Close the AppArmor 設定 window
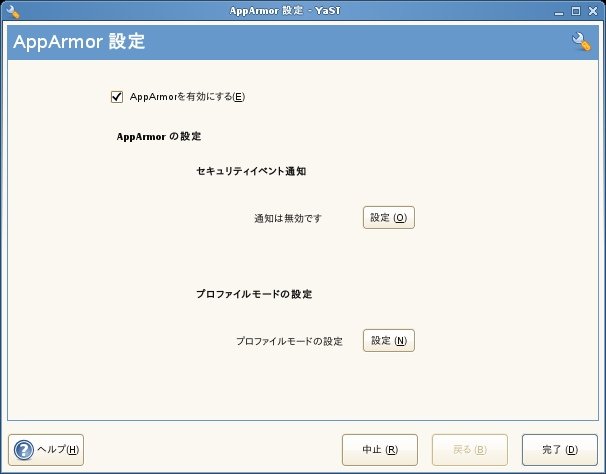Viewport: 606px width, 474px height. point(593,11)
